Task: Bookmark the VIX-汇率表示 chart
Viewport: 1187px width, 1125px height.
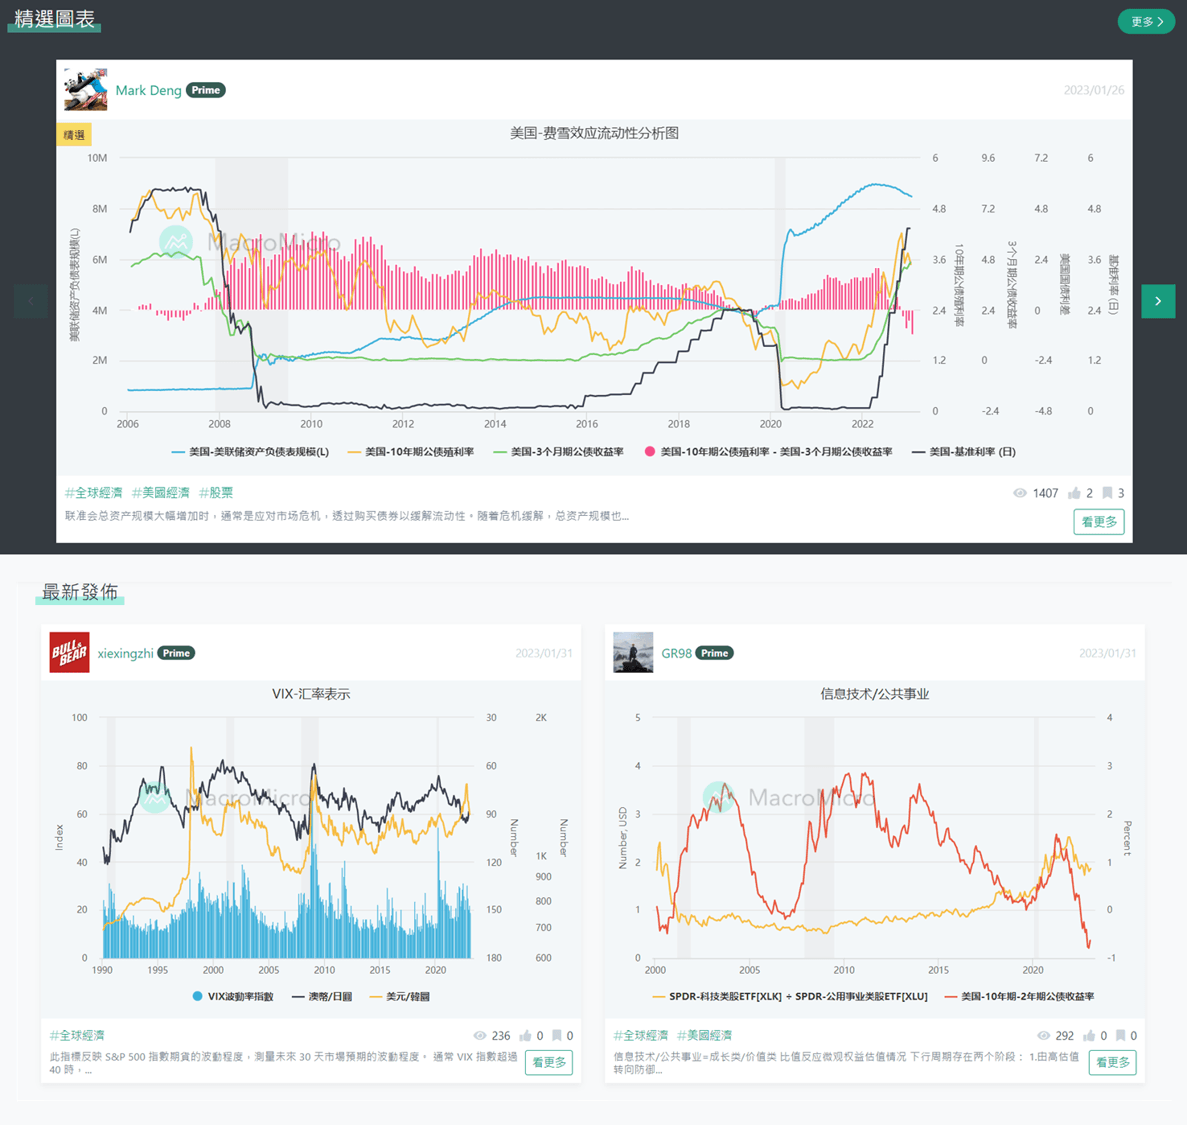Action: coord(556,1036)
